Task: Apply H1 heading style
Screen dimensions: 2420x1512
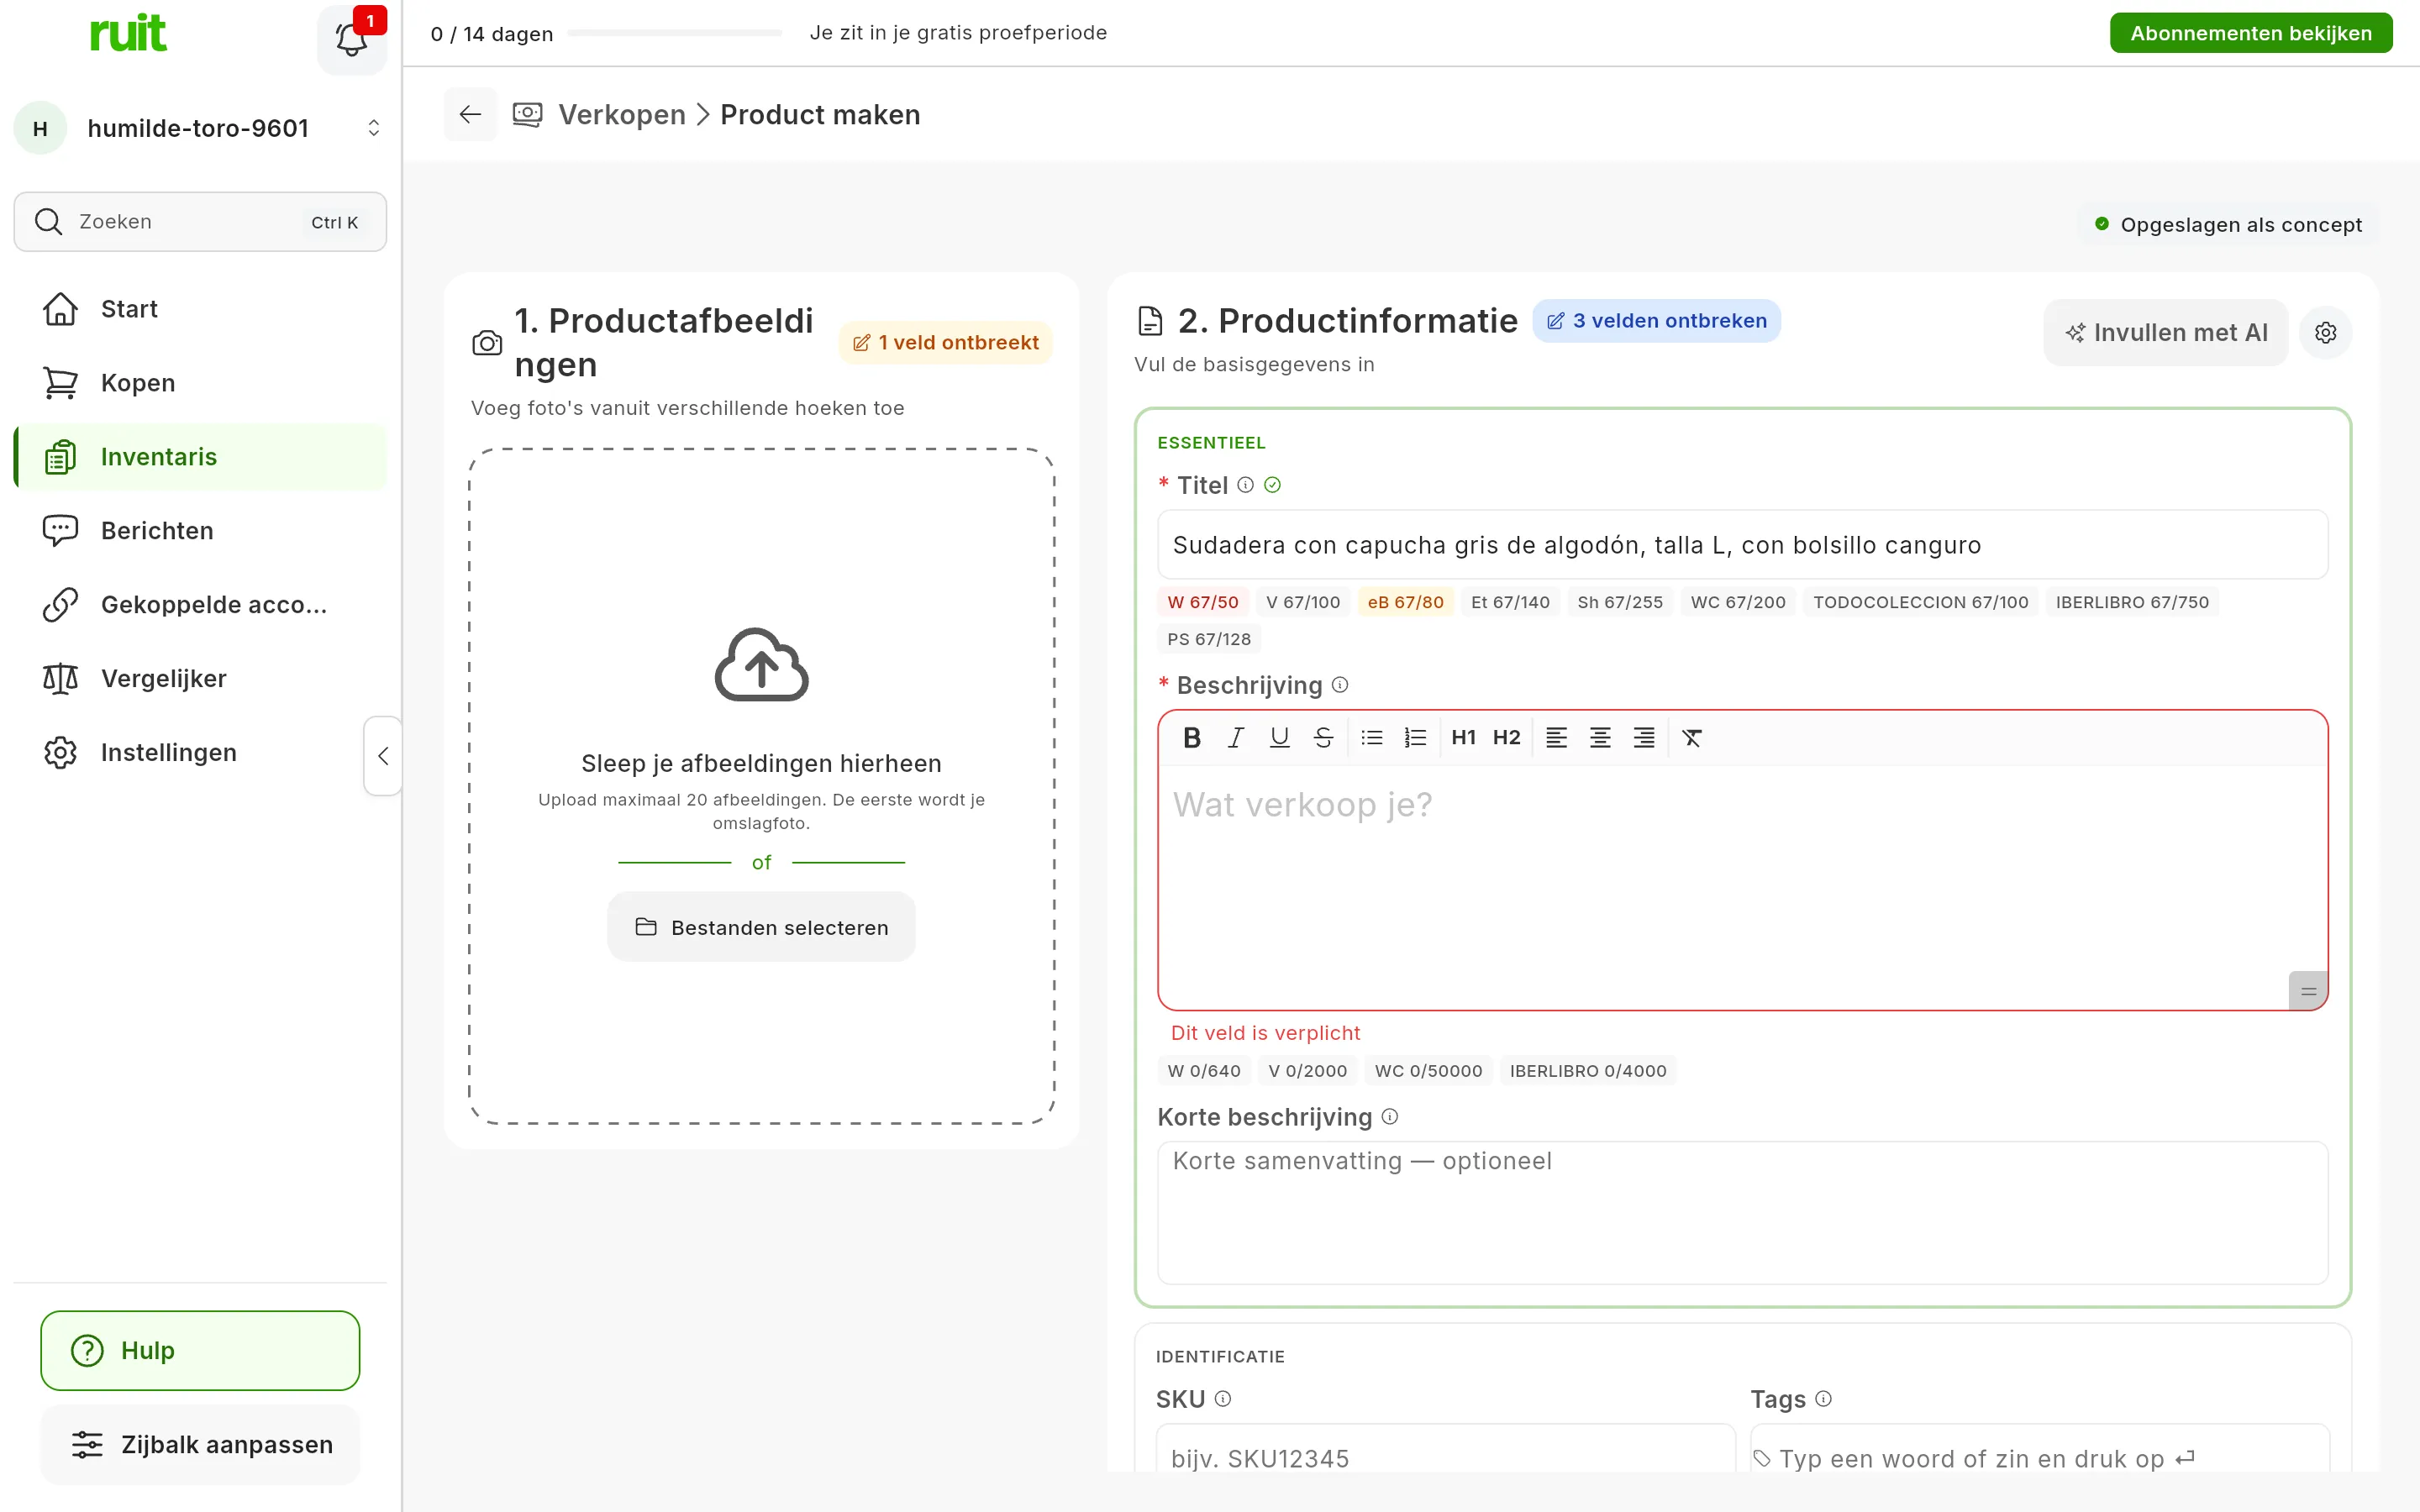Action: [1463, 738]
